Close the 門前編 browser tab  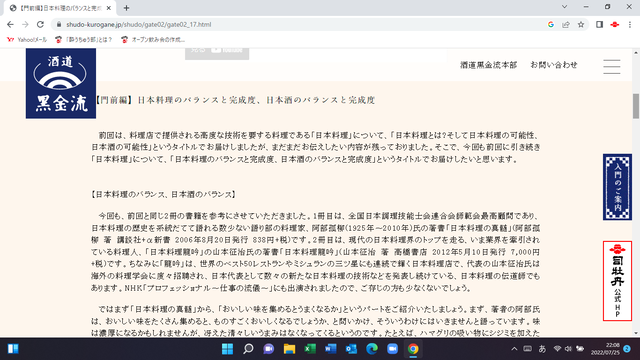click(109, 8)
